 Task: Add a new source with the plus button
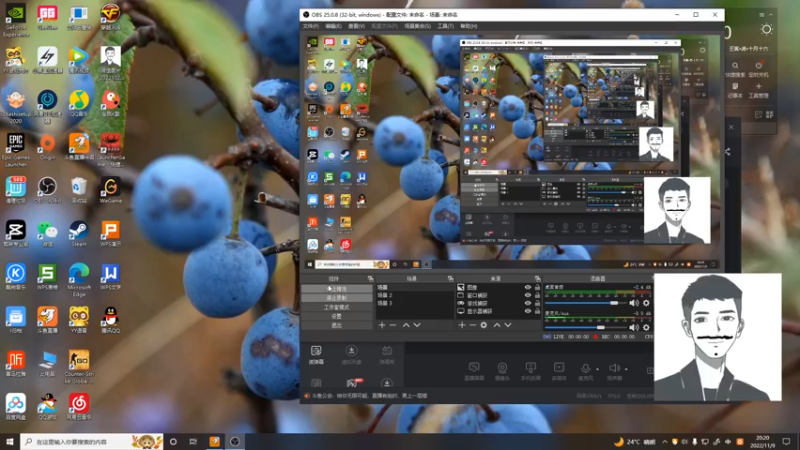pos(462,325)
